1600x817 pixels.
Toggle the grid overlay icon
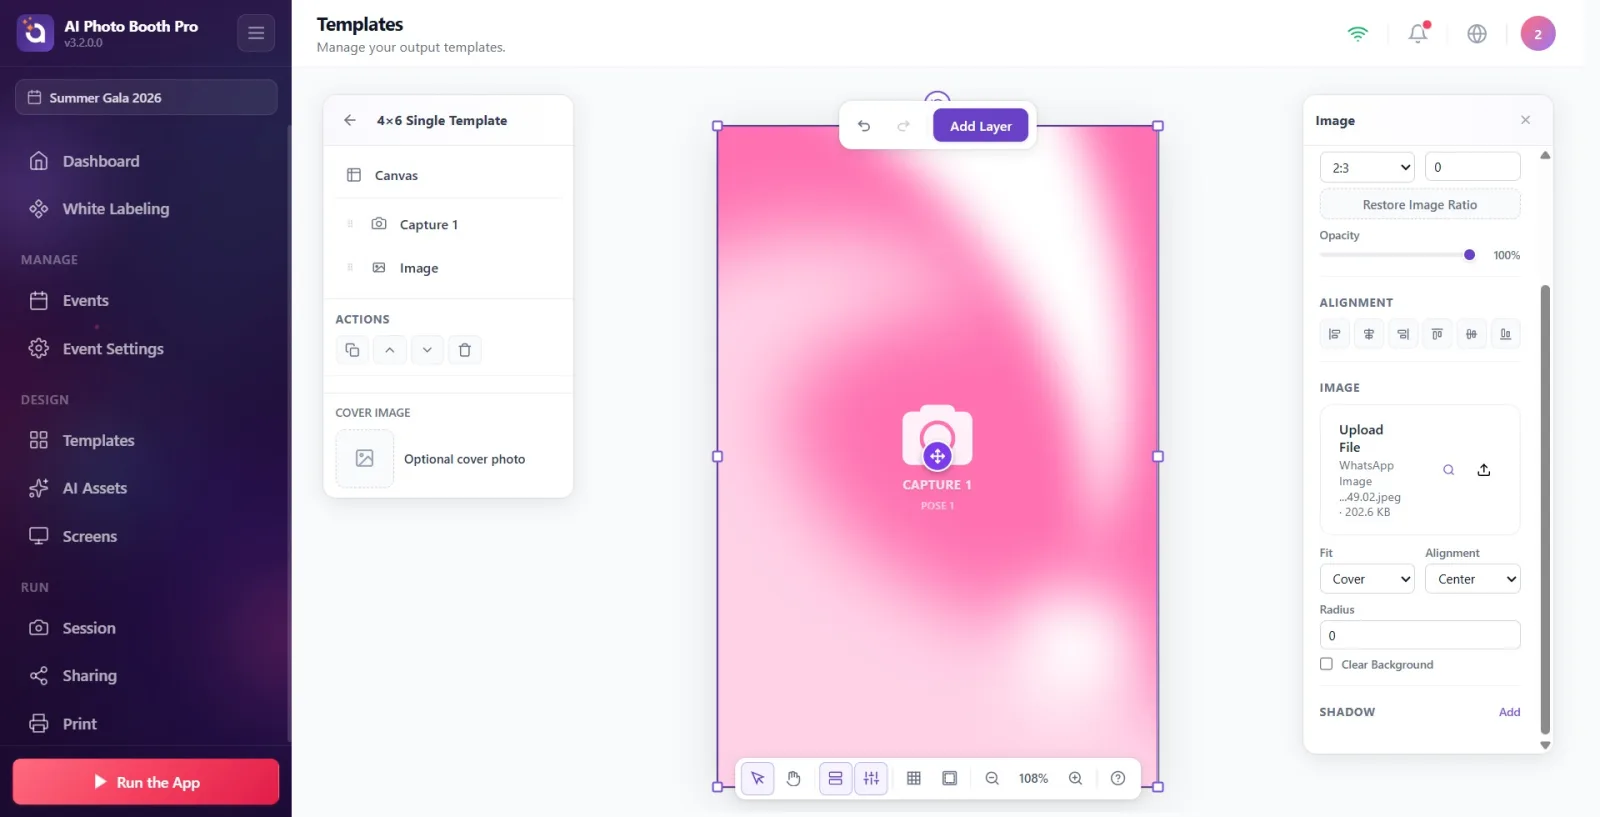point(913,778)
